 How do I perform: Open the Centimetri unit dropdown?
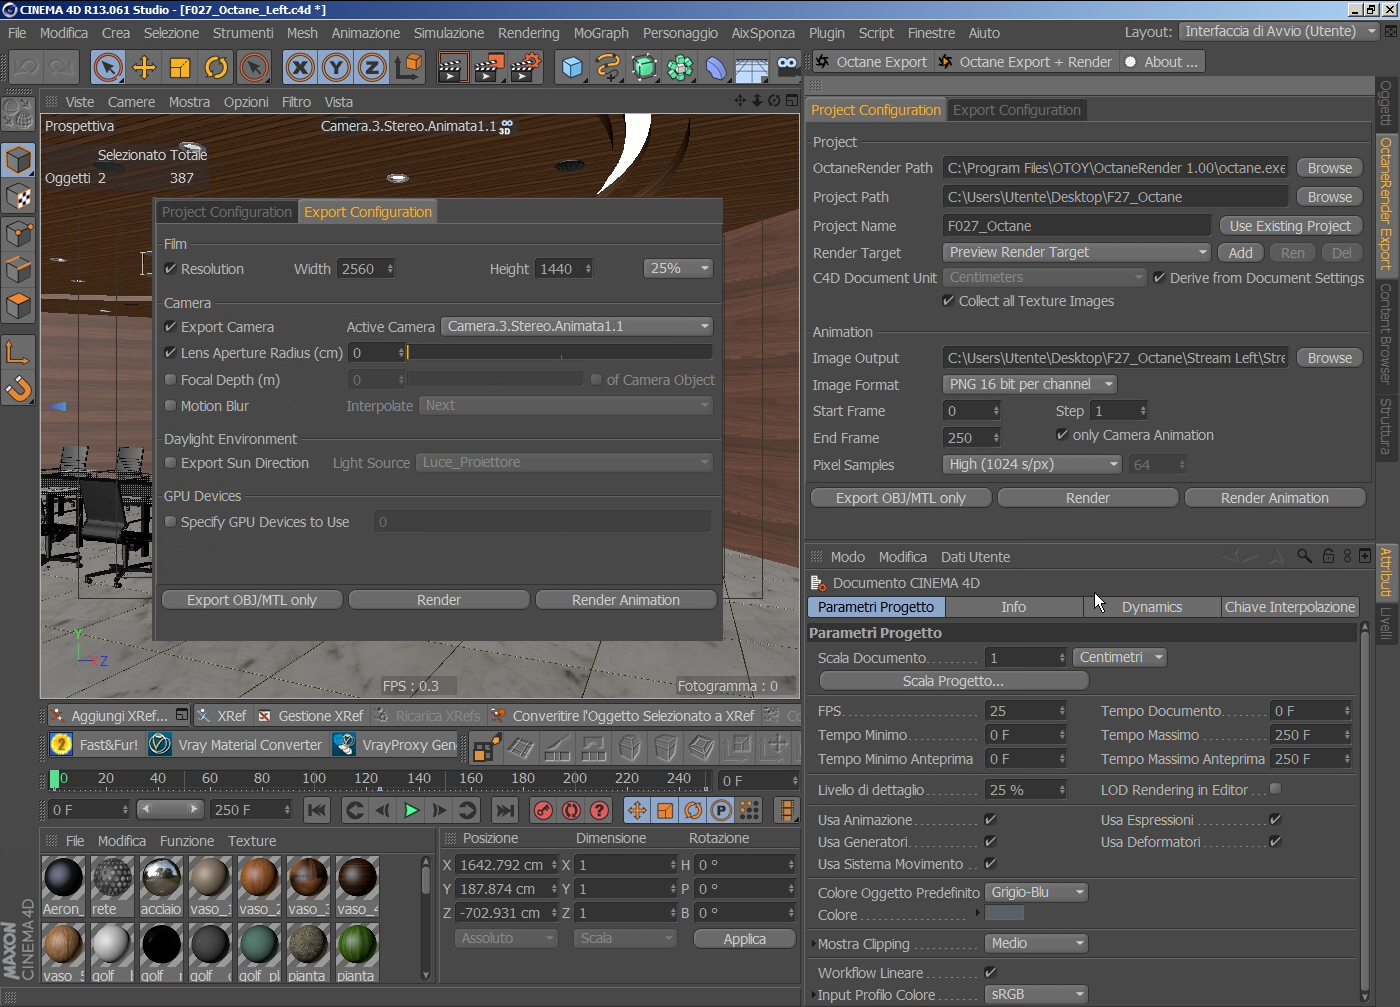coord(1121,658)
